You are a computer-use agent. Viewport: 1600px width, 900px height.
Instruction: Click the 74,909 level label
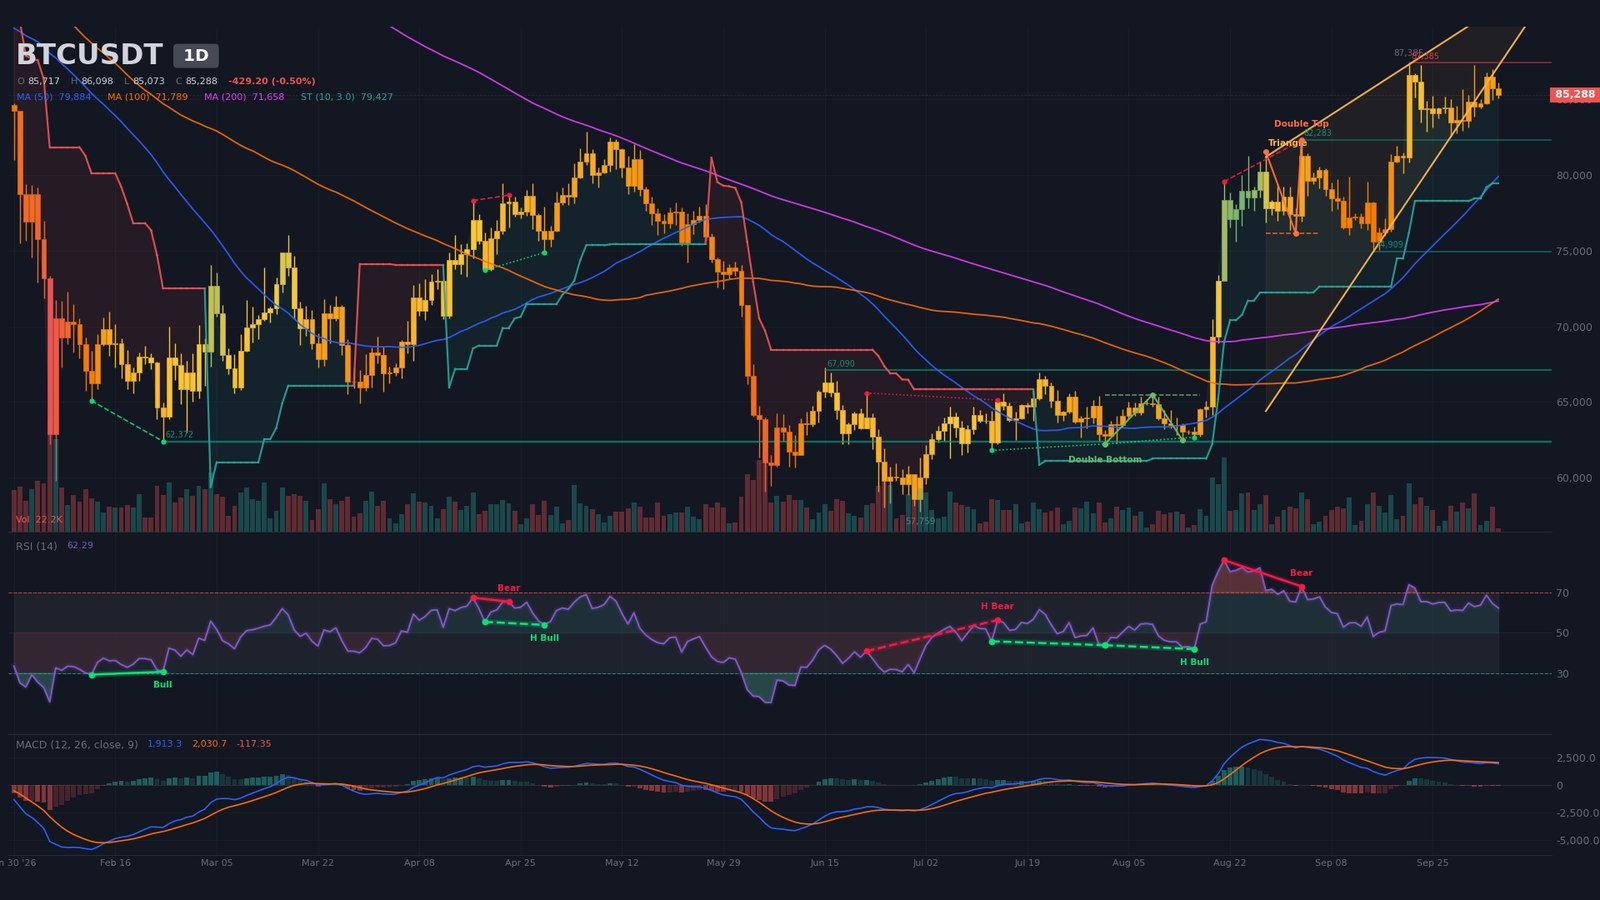pos(1389,245)
